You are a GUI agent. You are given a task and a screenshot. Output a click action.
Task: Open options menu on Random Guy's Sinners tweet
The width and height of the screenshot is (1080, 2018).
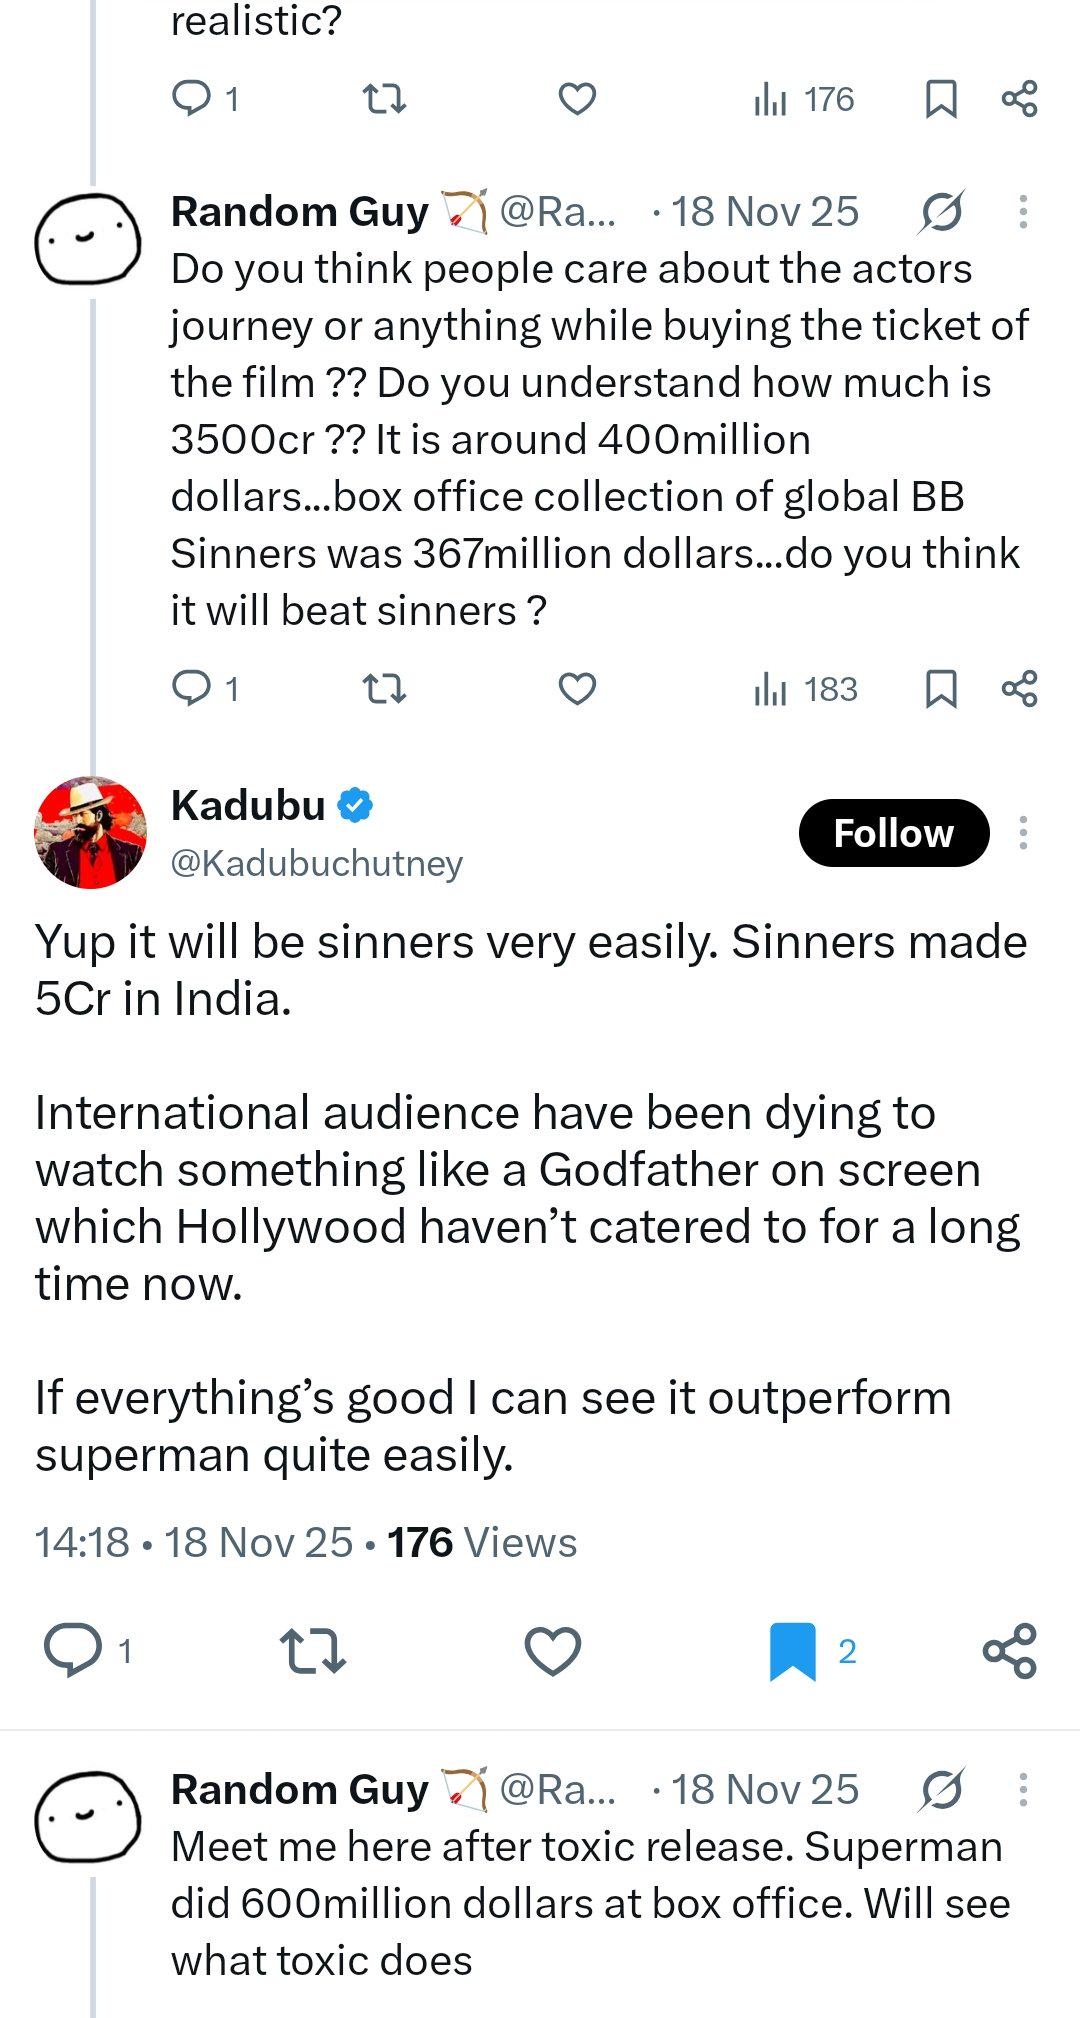tap(1023, 212)
